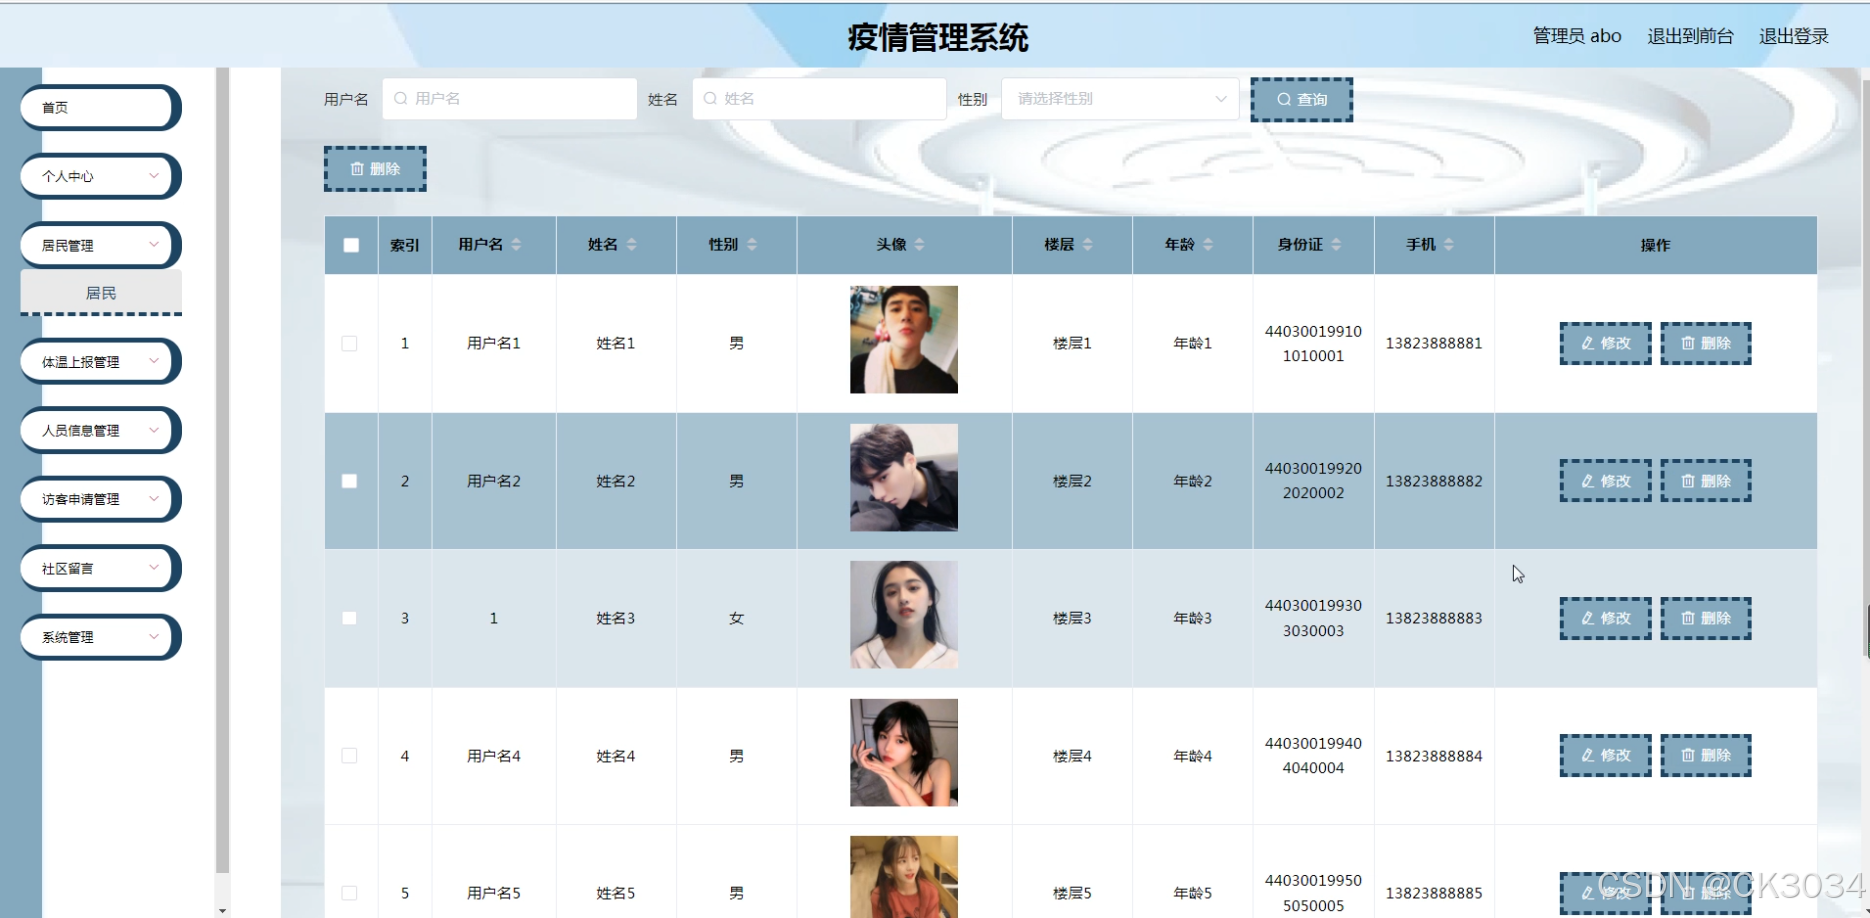Open the 请选择性别 gender dropdown
1870x918 pixels.
pos(1120,99)
